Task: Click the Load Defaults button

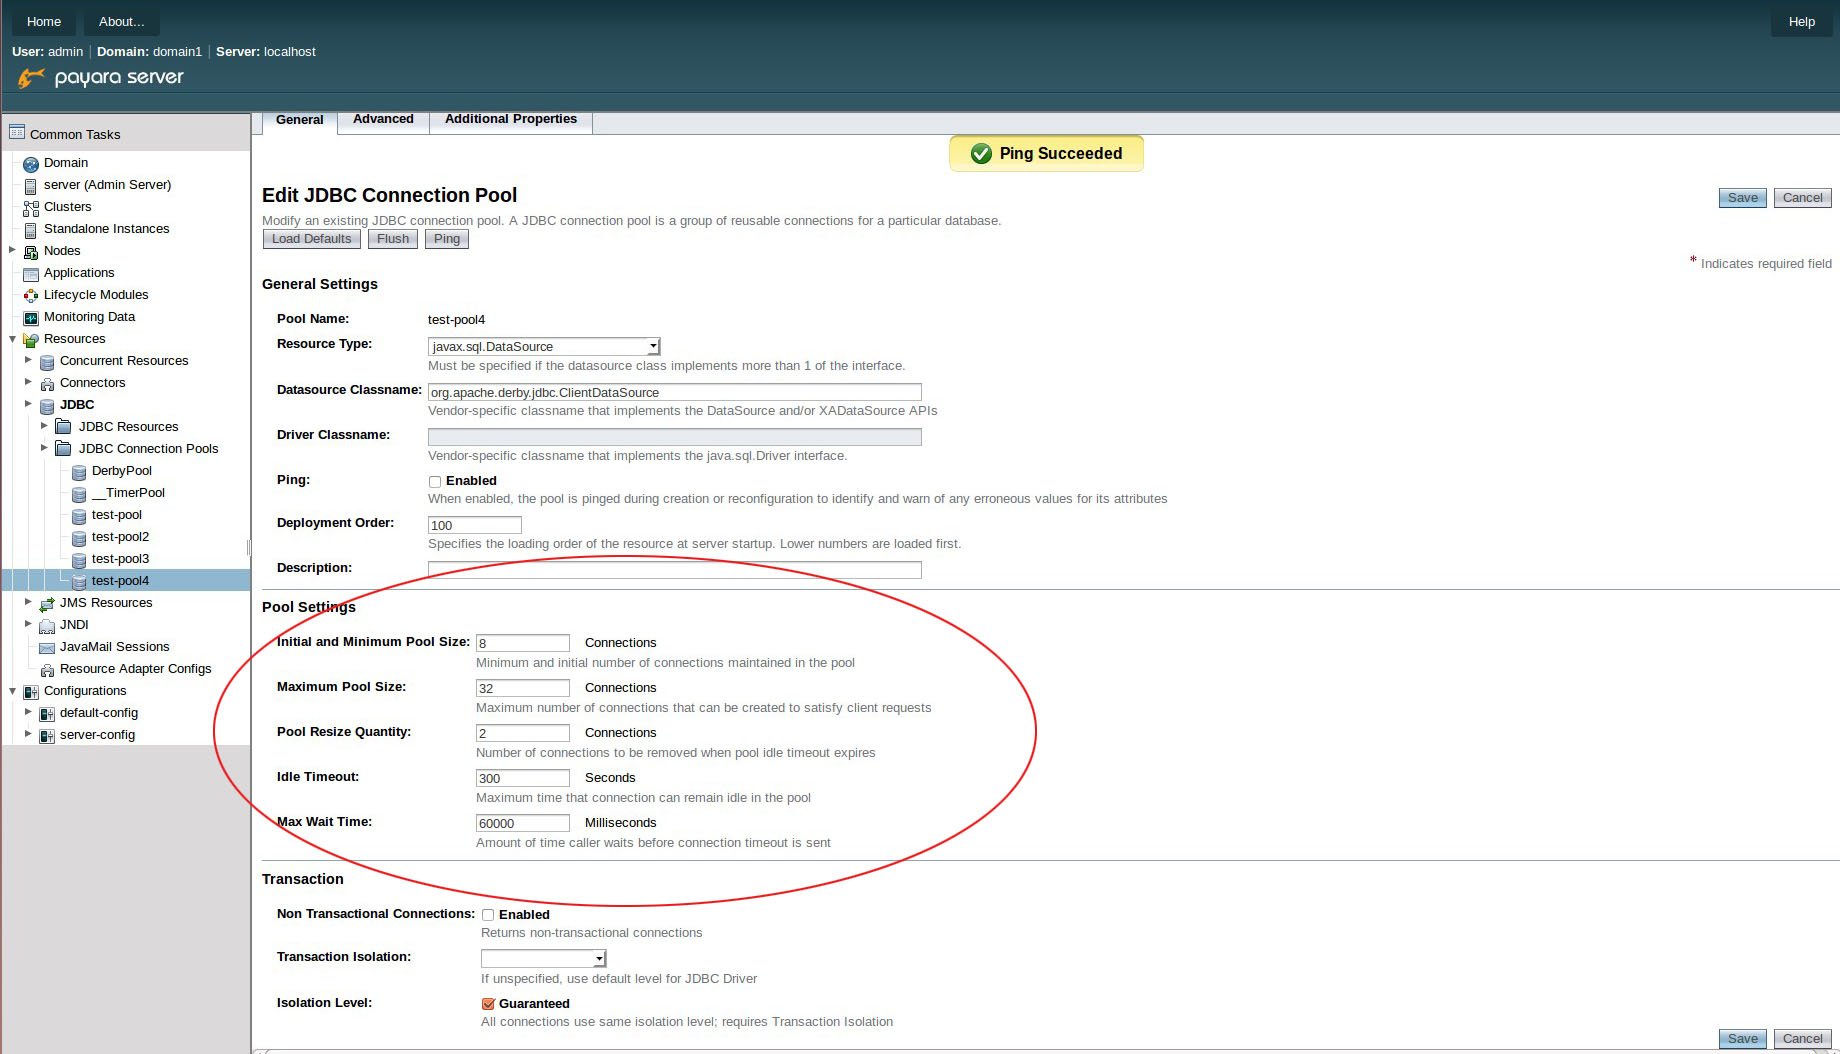Action: (x=311, y=239)
